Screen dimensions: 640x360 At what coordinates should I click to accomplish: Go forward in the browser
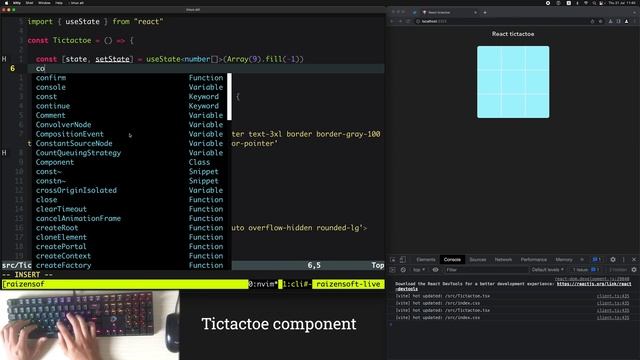(400, 21)
